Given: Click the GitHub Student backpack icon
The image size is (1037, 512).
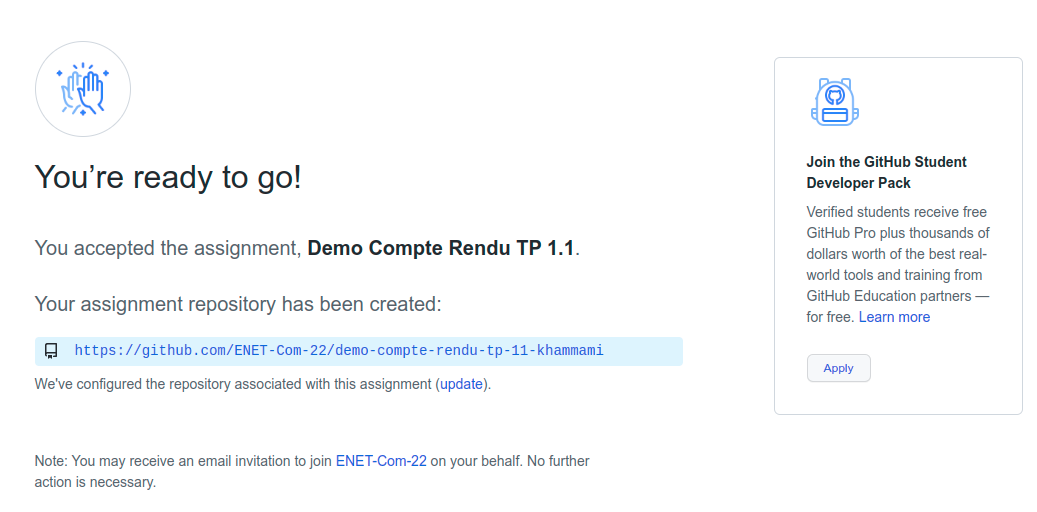Looking at the screenshot, I should pos(834,102).
